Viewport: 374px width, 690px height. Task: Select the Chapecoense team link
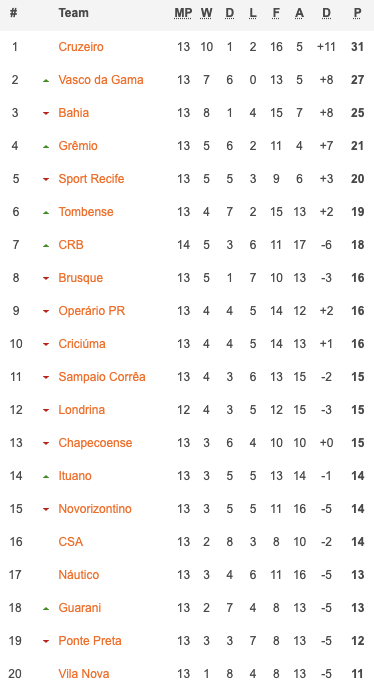coord(95,443)
